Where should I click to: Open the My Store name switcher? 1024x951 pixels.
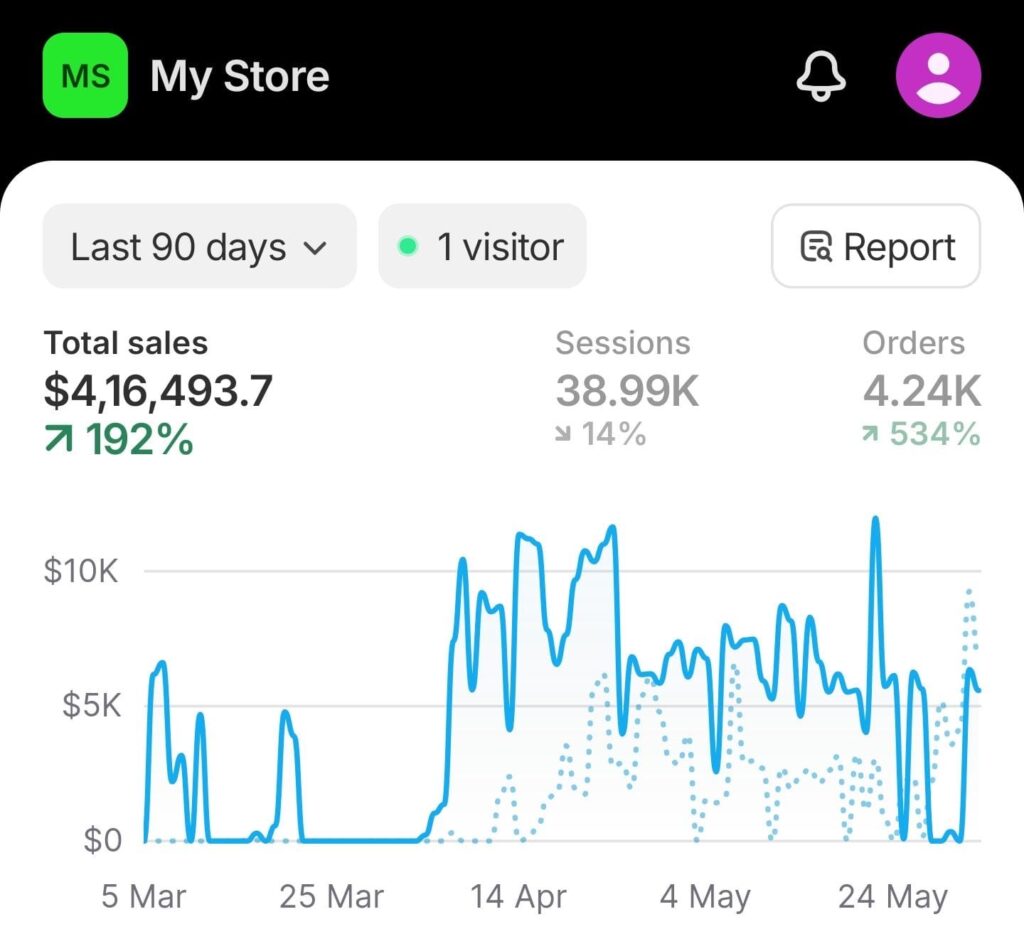[x=239, y=76]
